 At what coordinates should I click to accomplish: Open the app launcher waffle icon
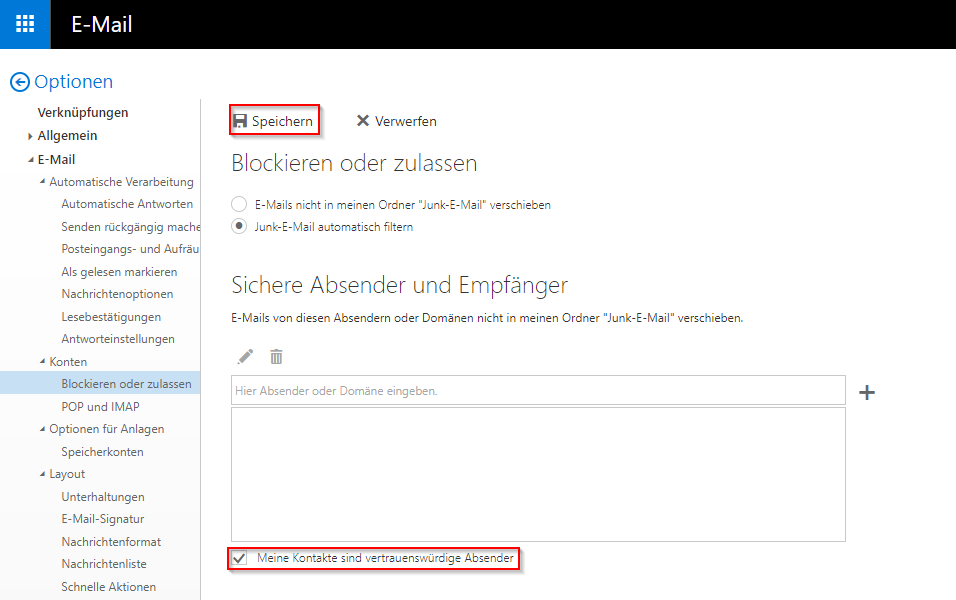tap(25, 24)
